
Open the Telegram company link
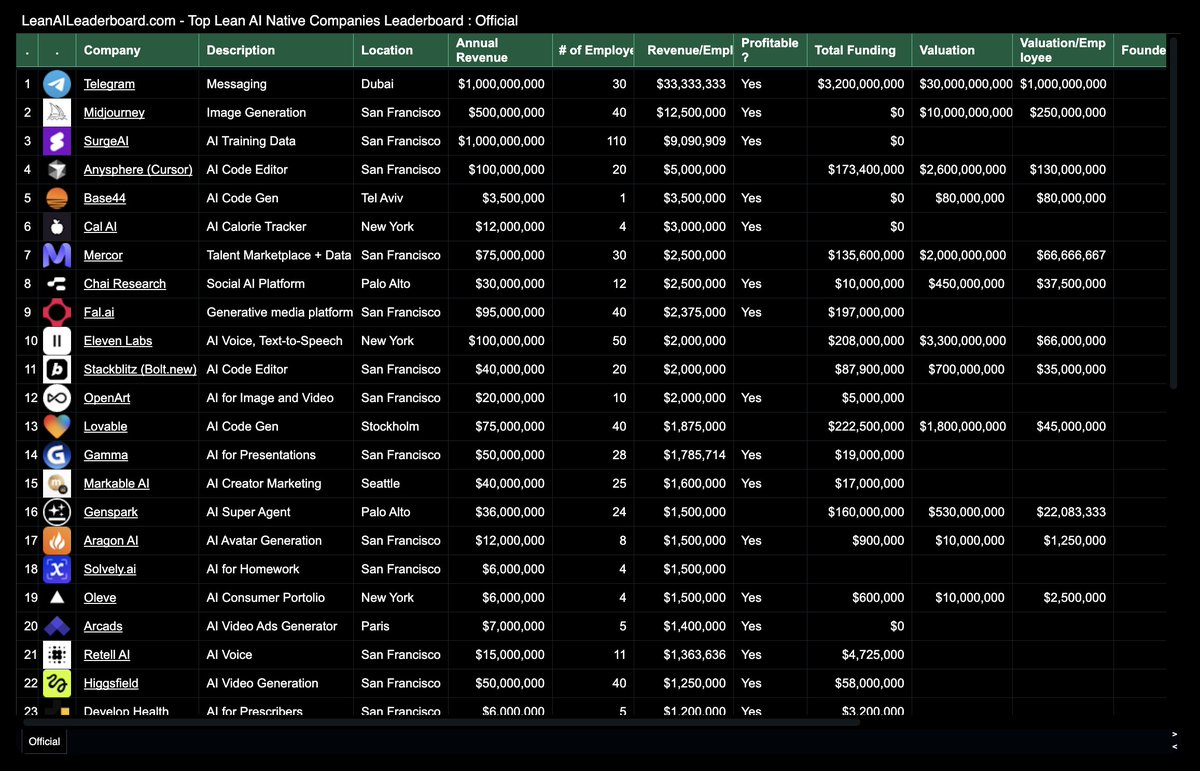tap(109, 84)
